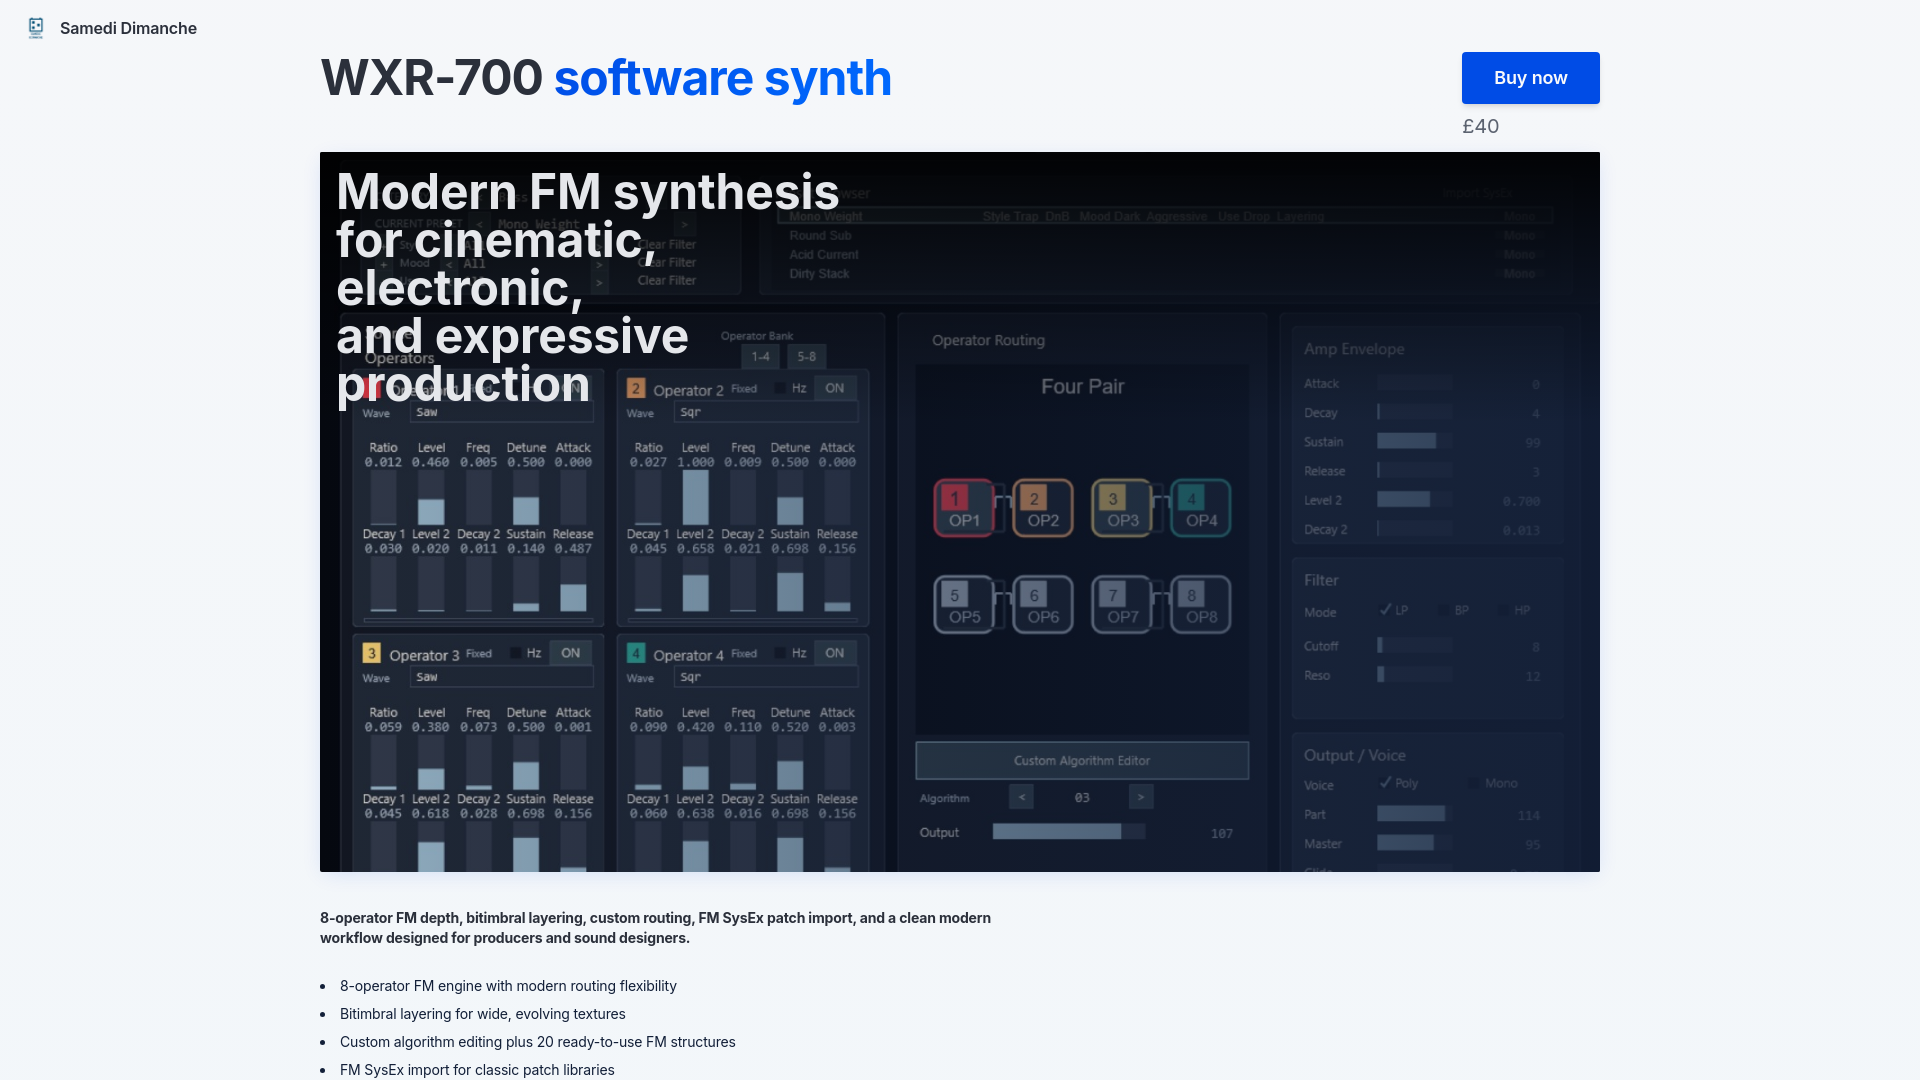Select the OP8 routing node

coord(1200,605)
